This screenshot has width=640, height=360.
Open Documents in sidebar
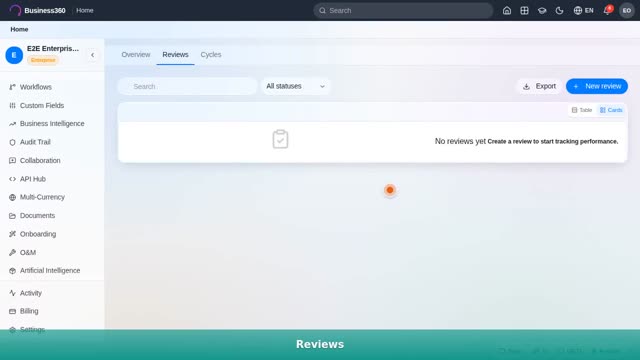(x=52, y=216)
